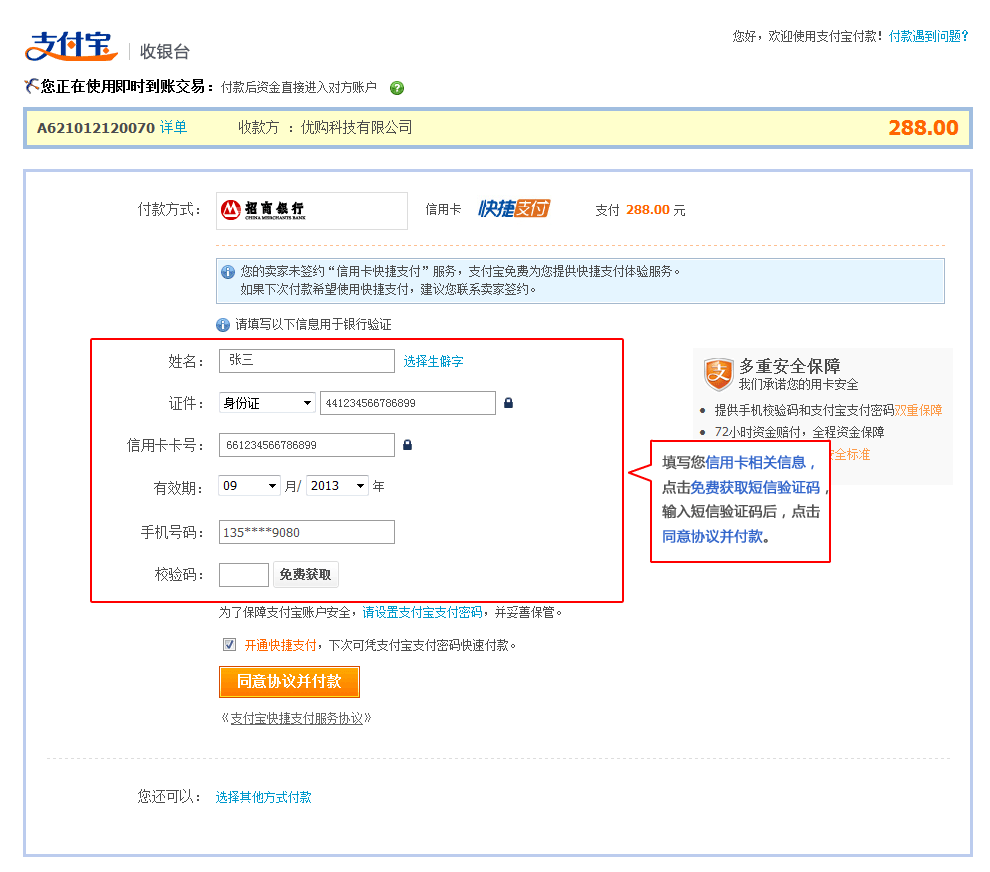This screenshot has height=872, width=990.
Task: Open 选择其他方式付款 link
Action: 263,797
